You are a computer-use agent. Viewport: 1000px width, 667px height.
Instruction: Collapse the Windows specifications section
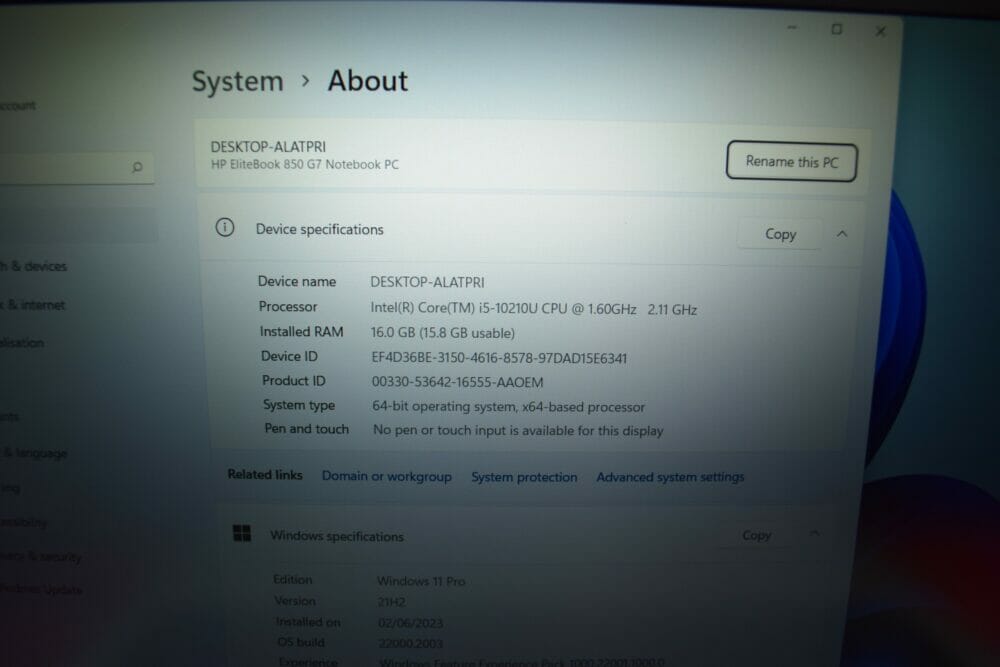[x=814, y=533]
